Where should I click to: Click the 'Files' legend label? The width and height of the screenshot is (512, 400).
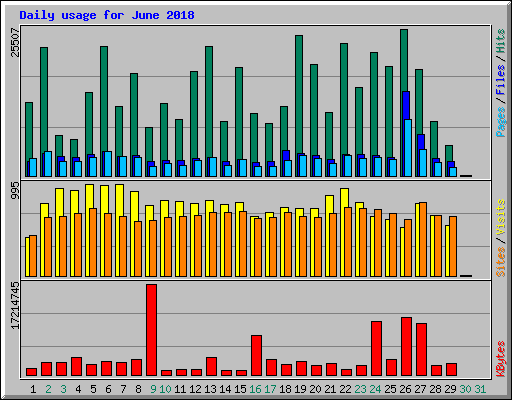pyautogui.click(x=500, y=79)
